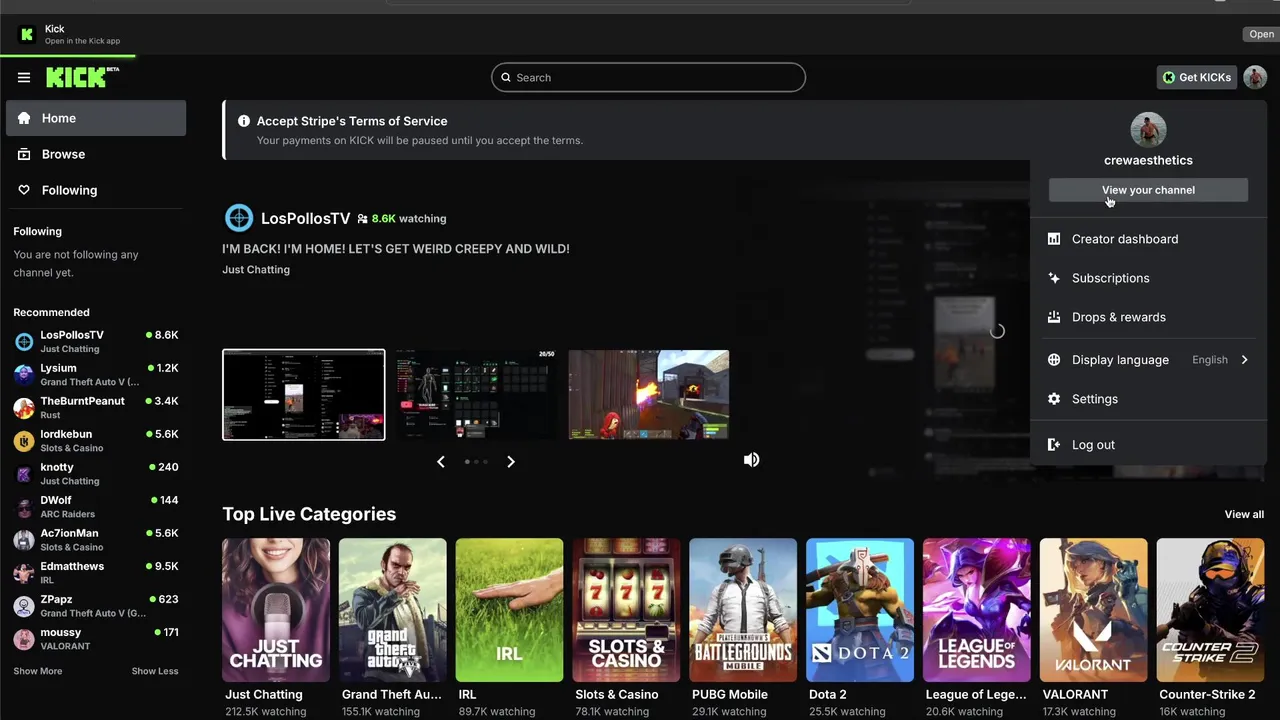
Task: Open Grand Theft Auto V category card
Action: point(393,610)
